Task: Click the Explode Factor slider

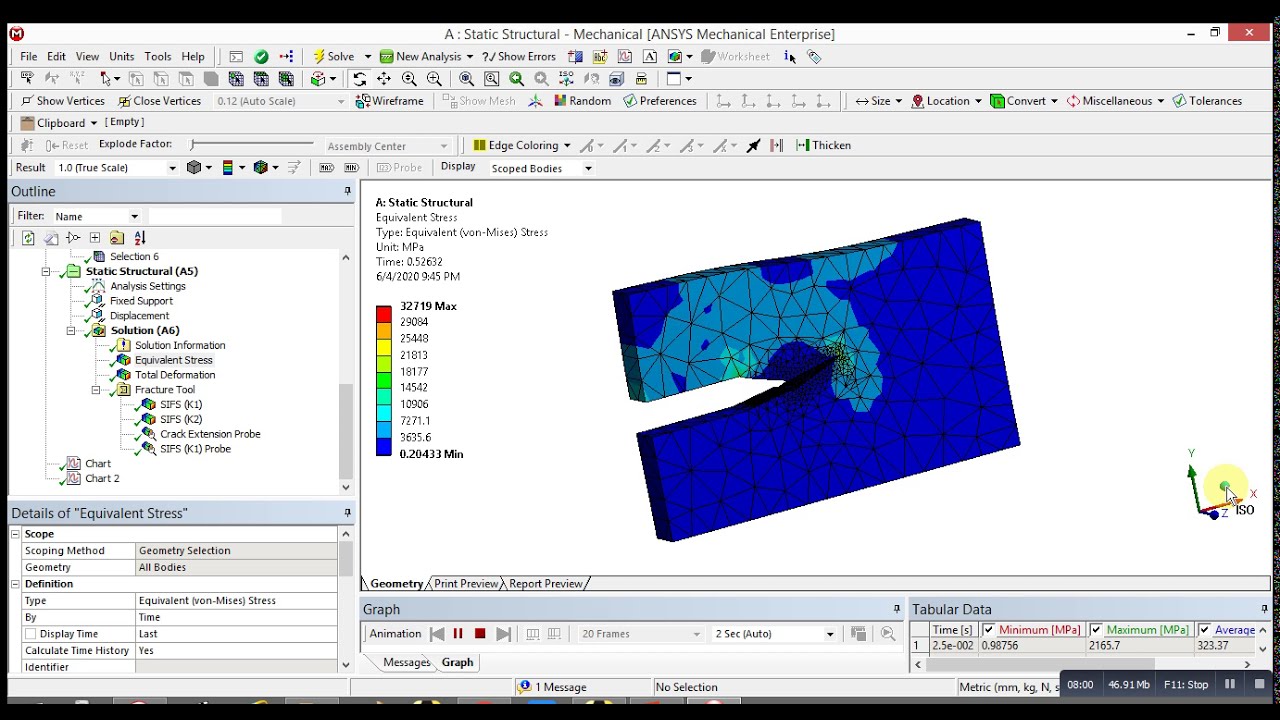Action: pyautogui.click(x=252, y=145)
